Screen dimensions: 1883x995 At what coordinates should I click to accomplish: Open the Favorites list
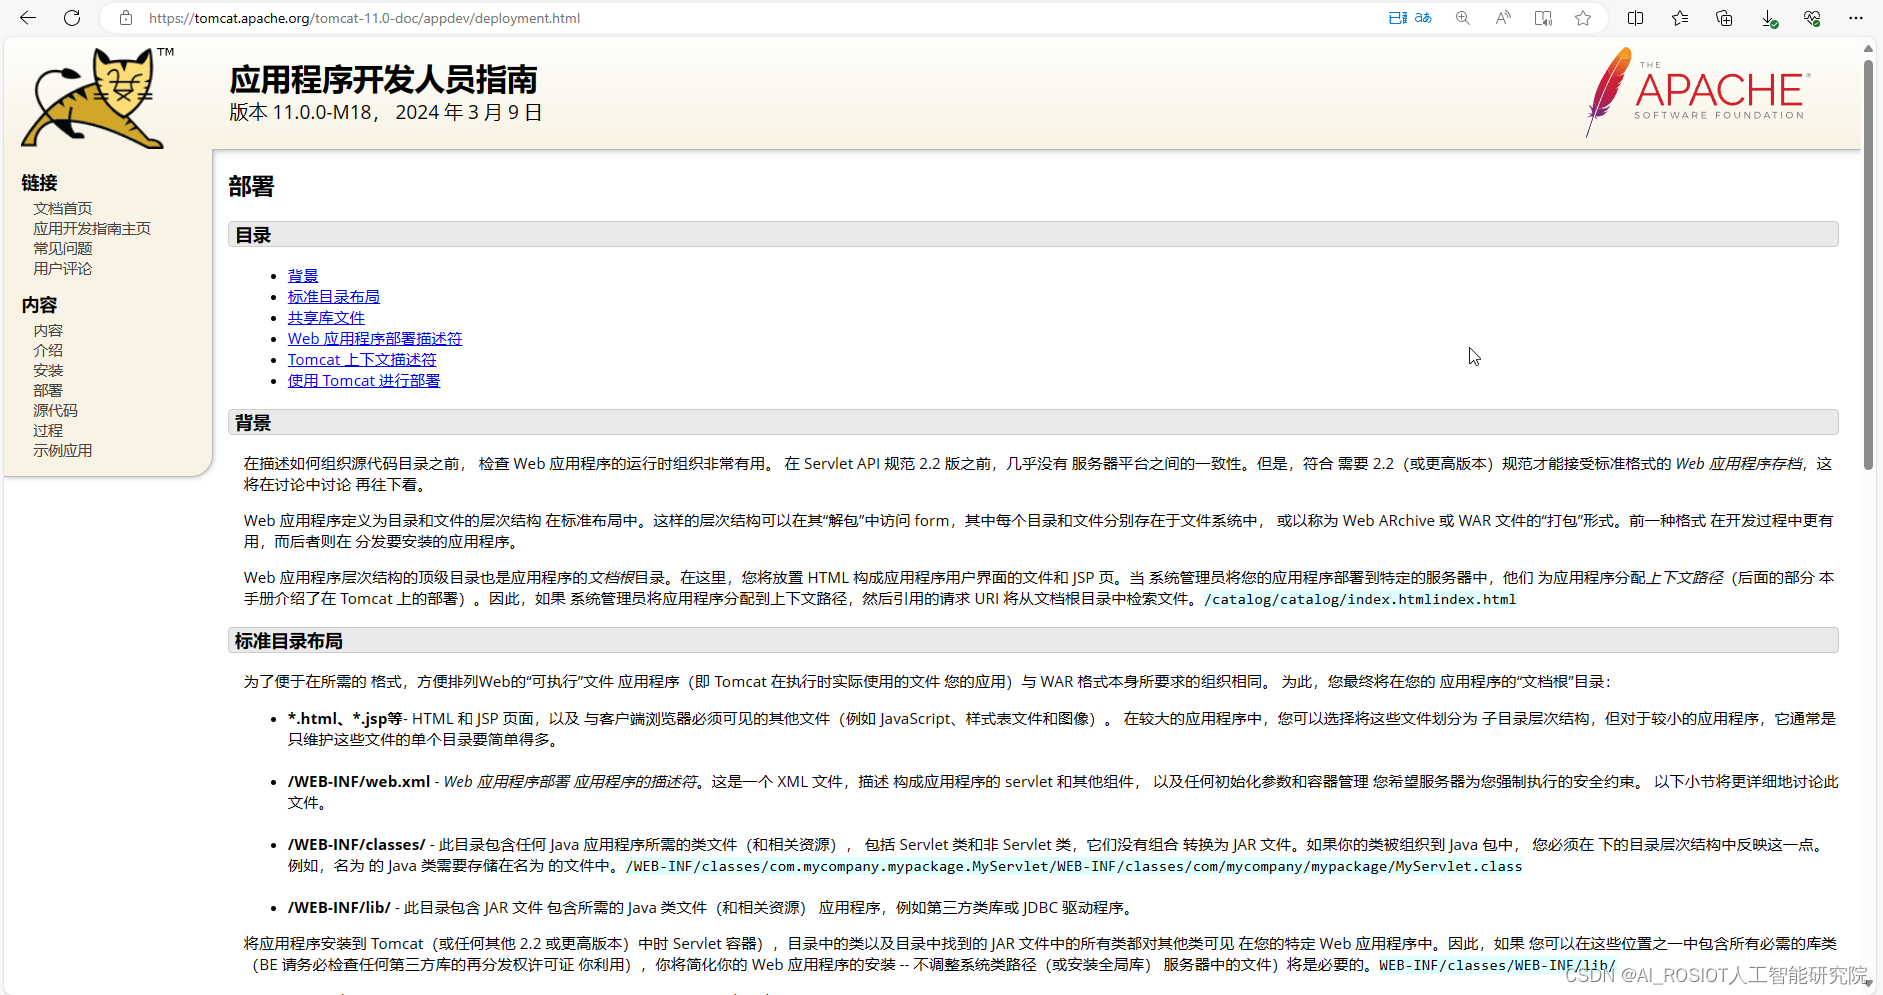(1680, 18)
